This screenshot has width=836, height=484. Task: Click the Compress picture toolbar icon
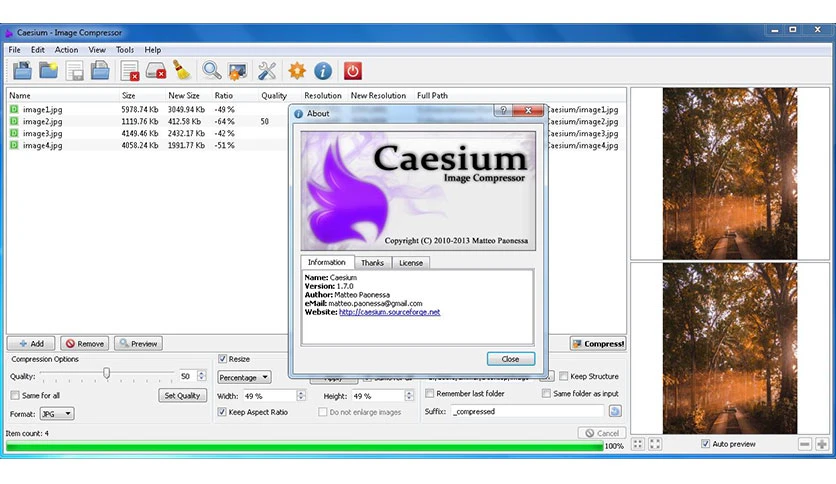point(237,71)
